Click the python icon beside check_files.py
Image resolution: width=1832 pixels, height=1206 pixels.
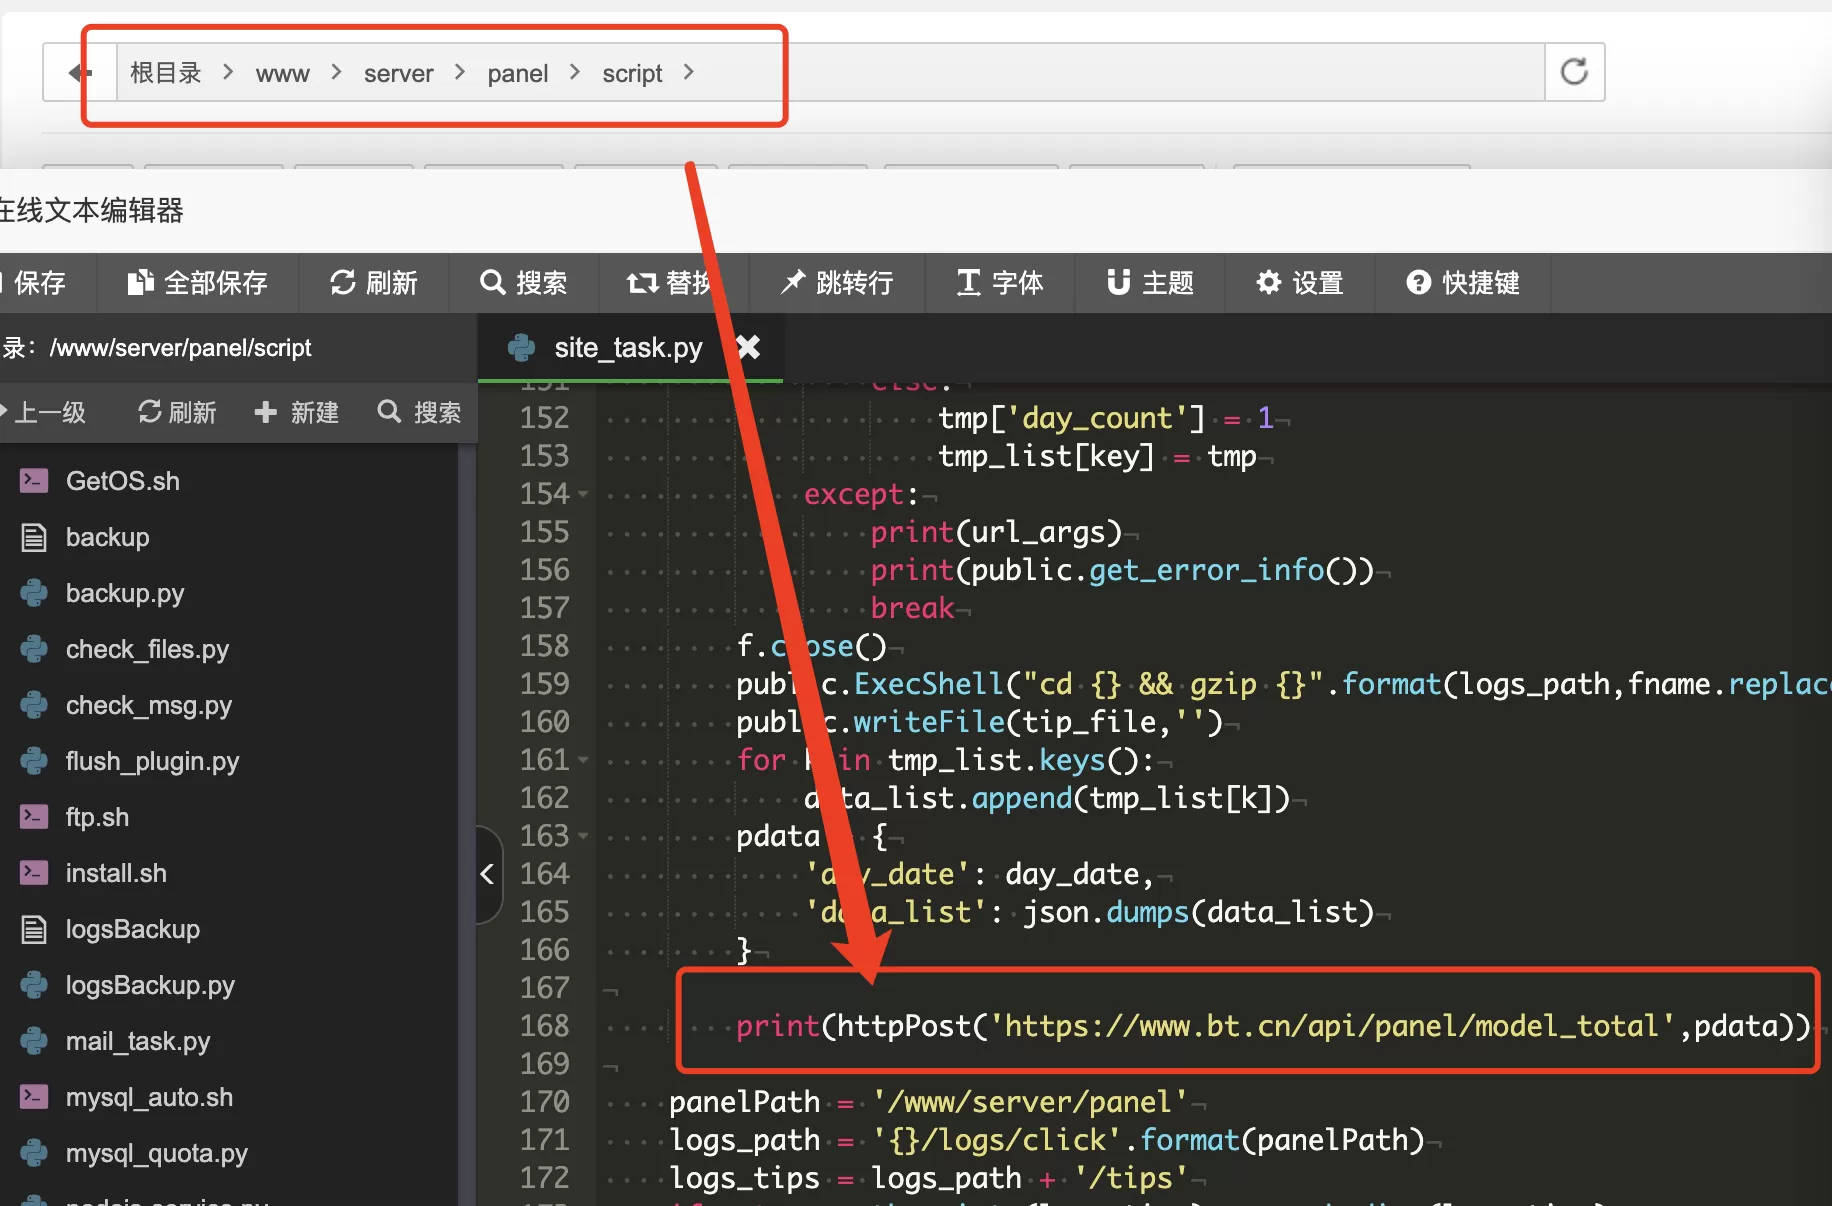point(34,649)
